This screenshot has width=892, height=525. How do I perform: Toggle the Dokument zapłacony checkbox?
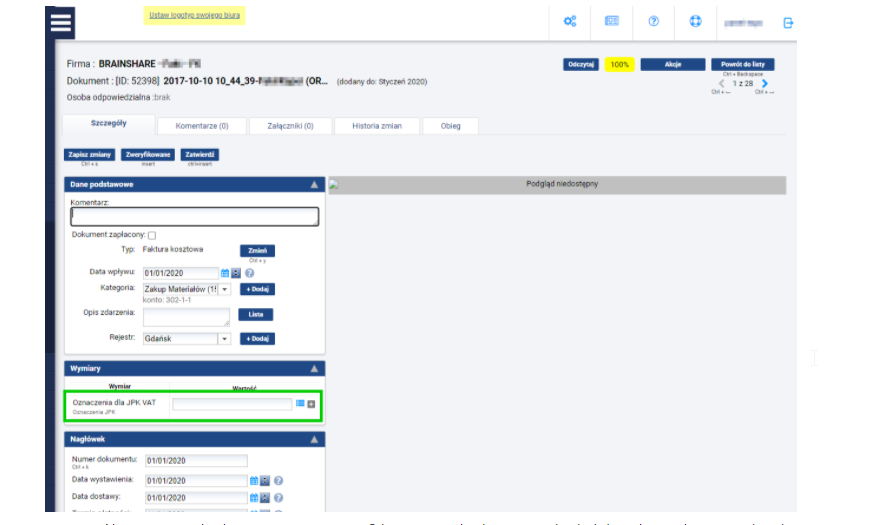tap(152, 235)
